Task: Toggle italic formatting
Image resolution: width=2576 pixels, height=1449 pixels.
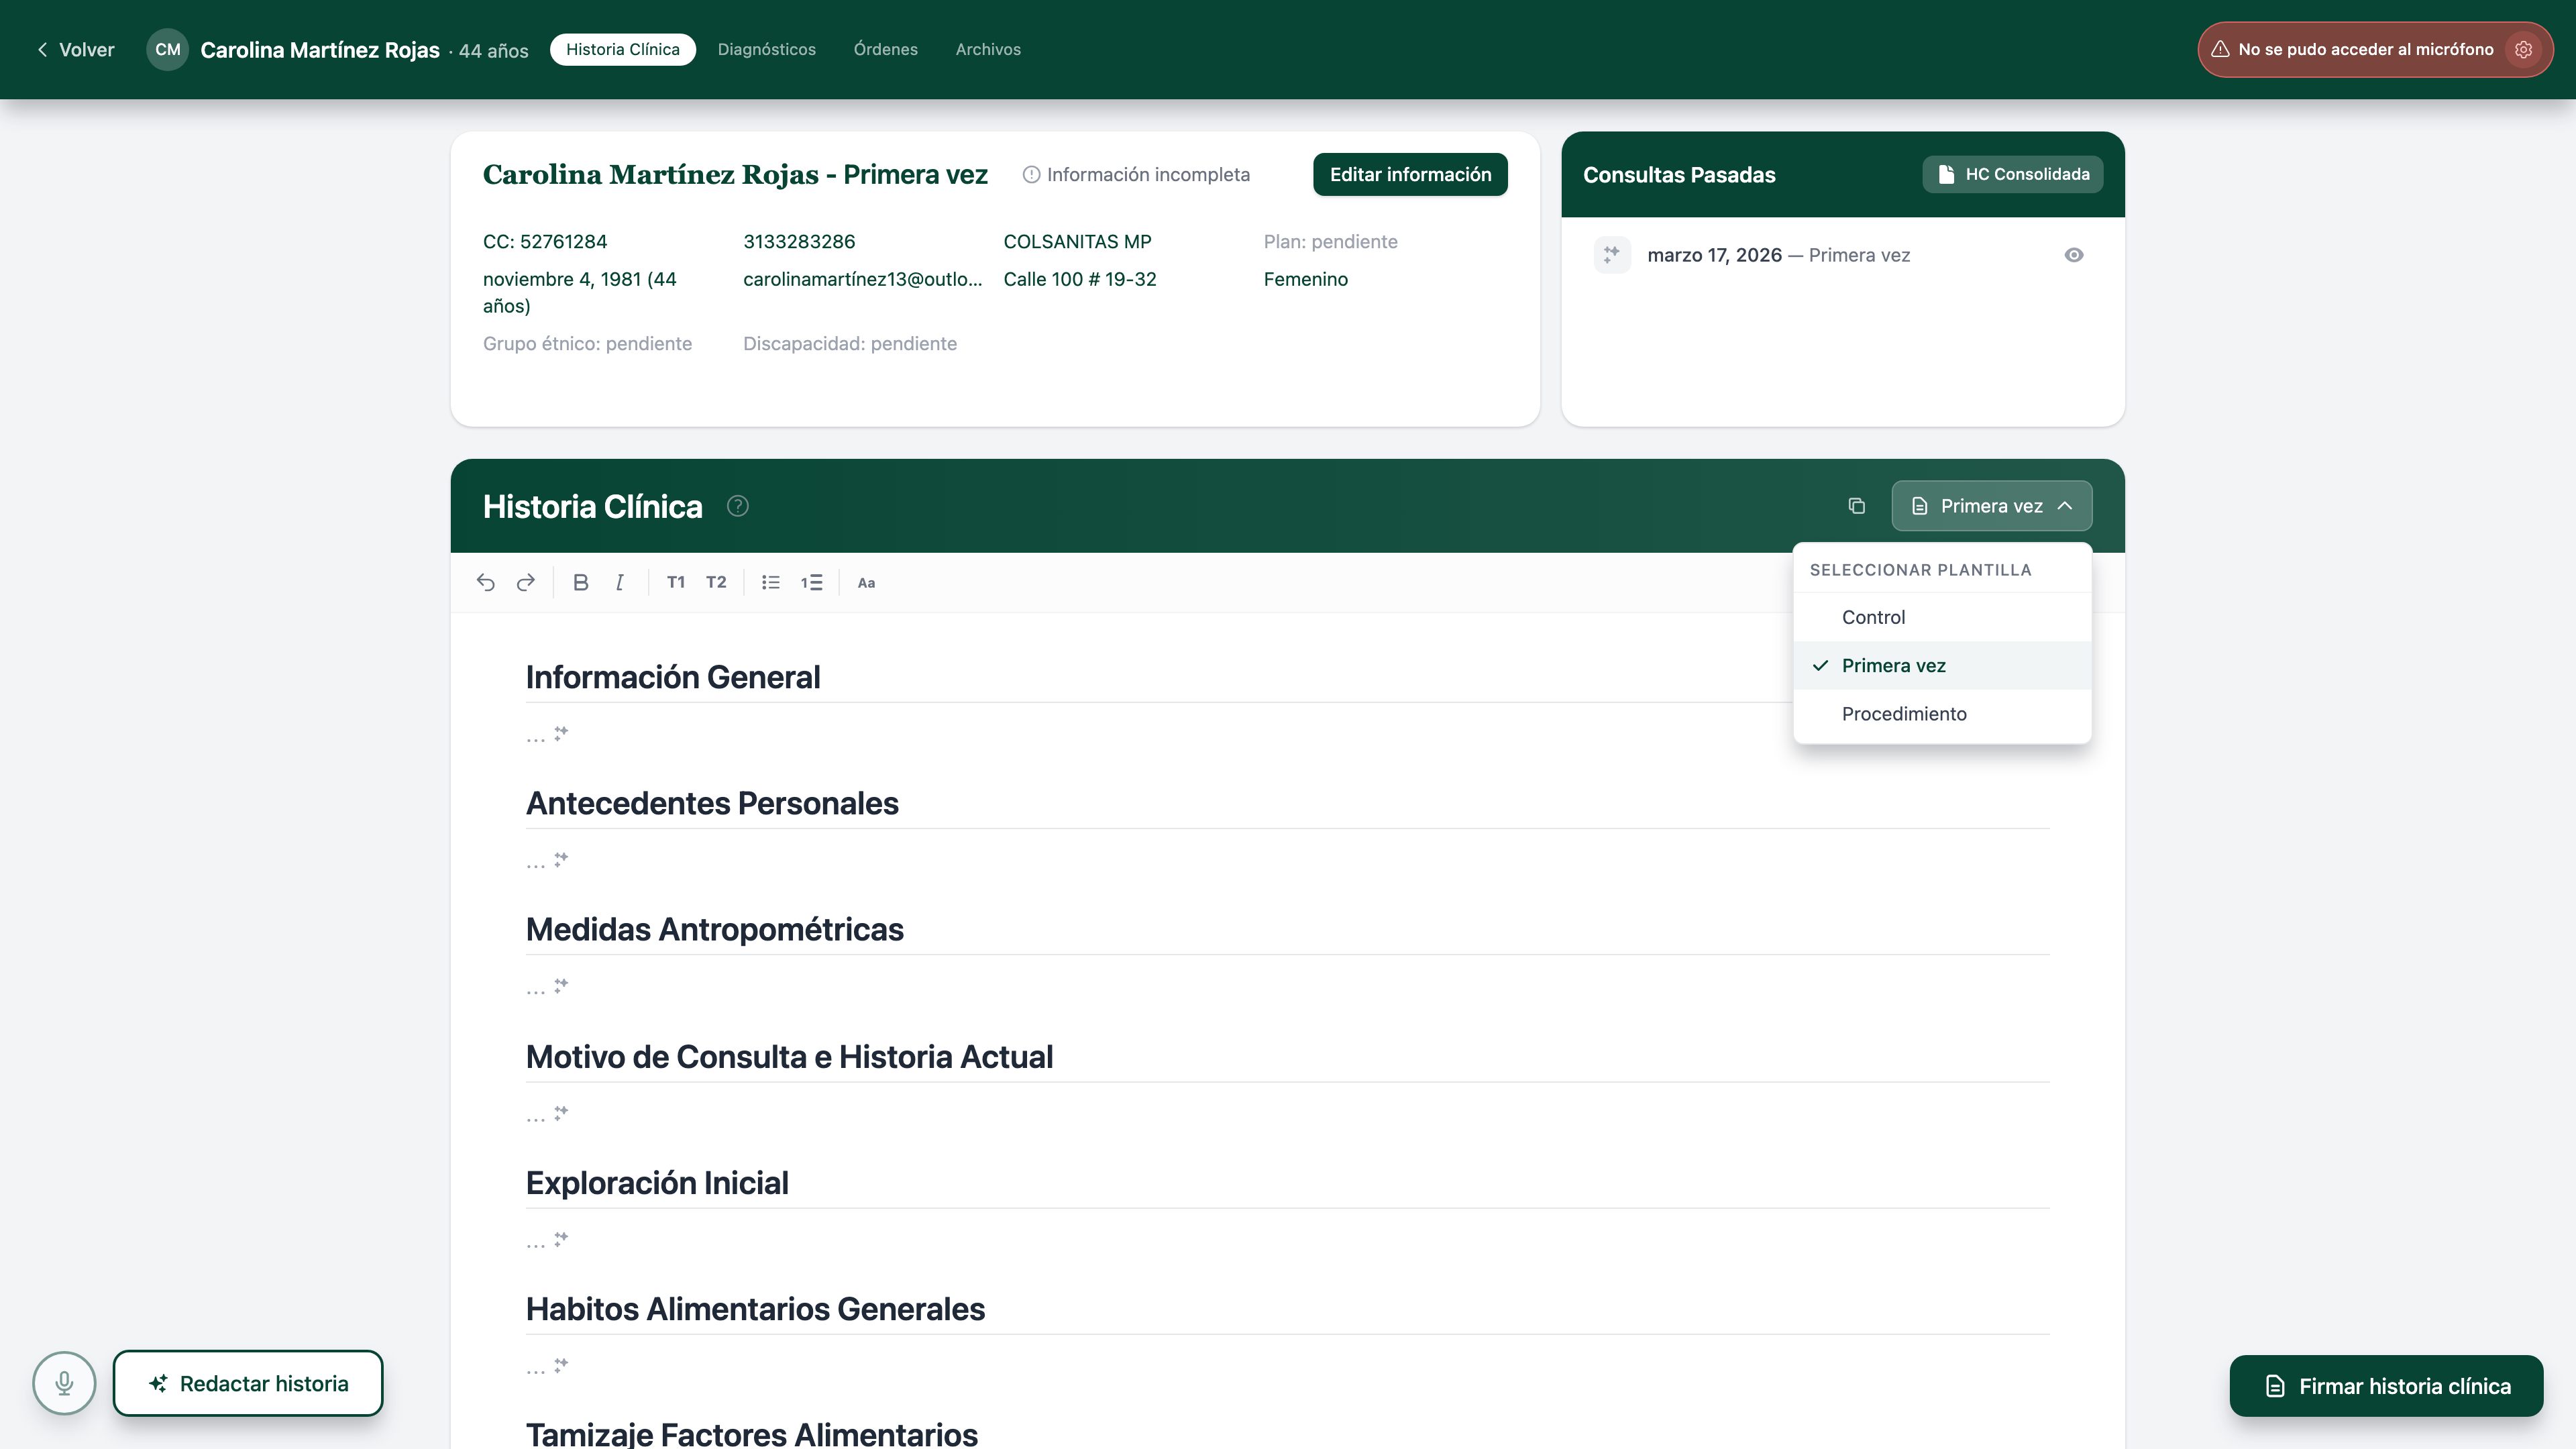Action: click(x=620, y=582)
